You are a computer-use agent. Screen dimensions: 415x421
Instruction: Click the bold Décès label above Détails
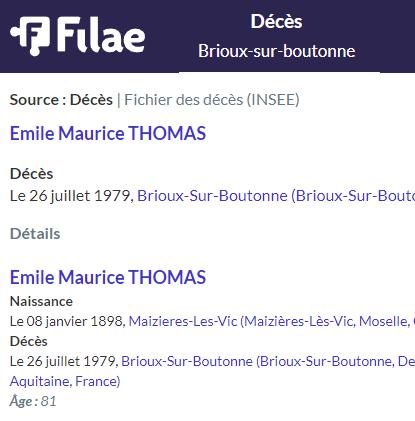pyautogui.click(x=31, y=174)
